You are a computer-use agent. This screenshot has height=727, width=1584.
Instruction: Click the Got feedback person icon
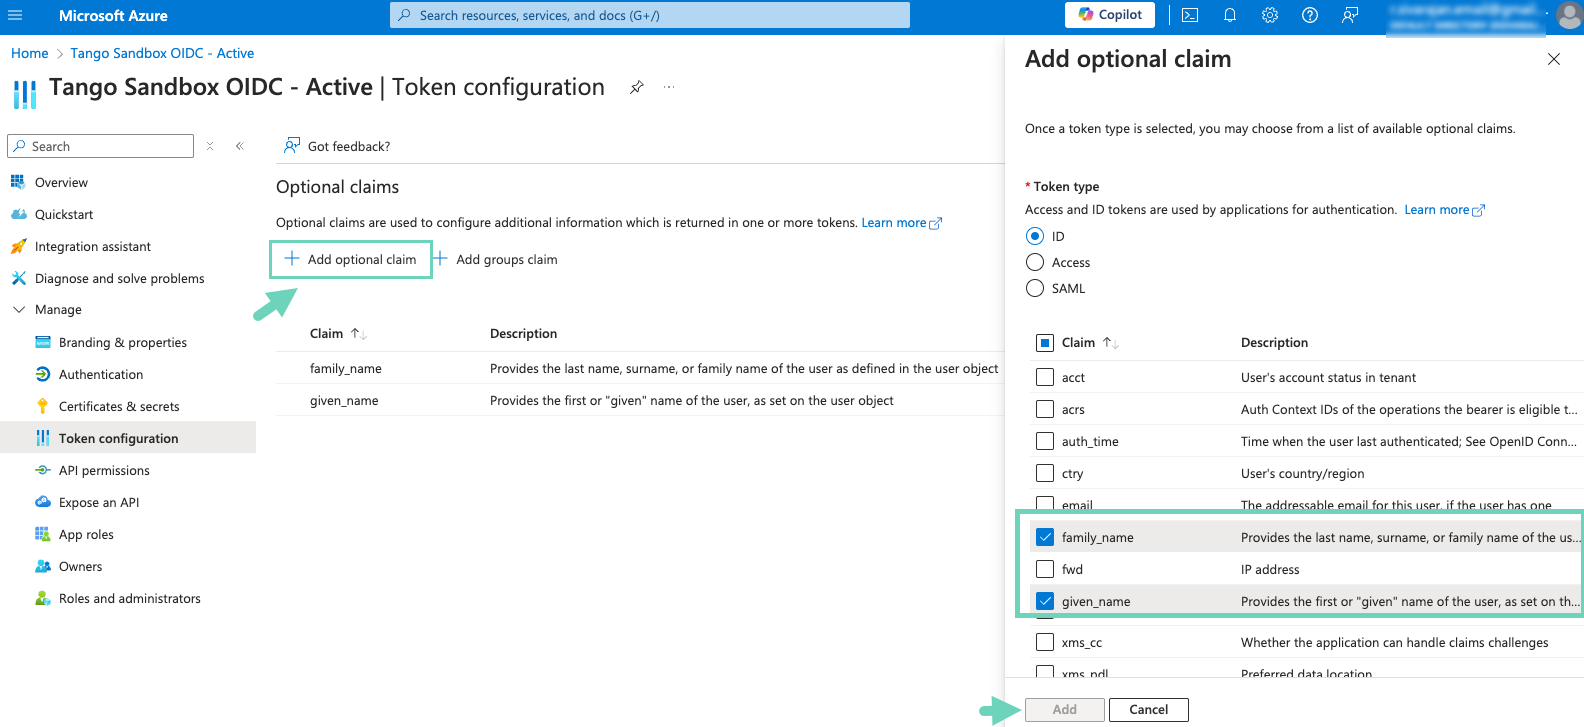[291, 146]
